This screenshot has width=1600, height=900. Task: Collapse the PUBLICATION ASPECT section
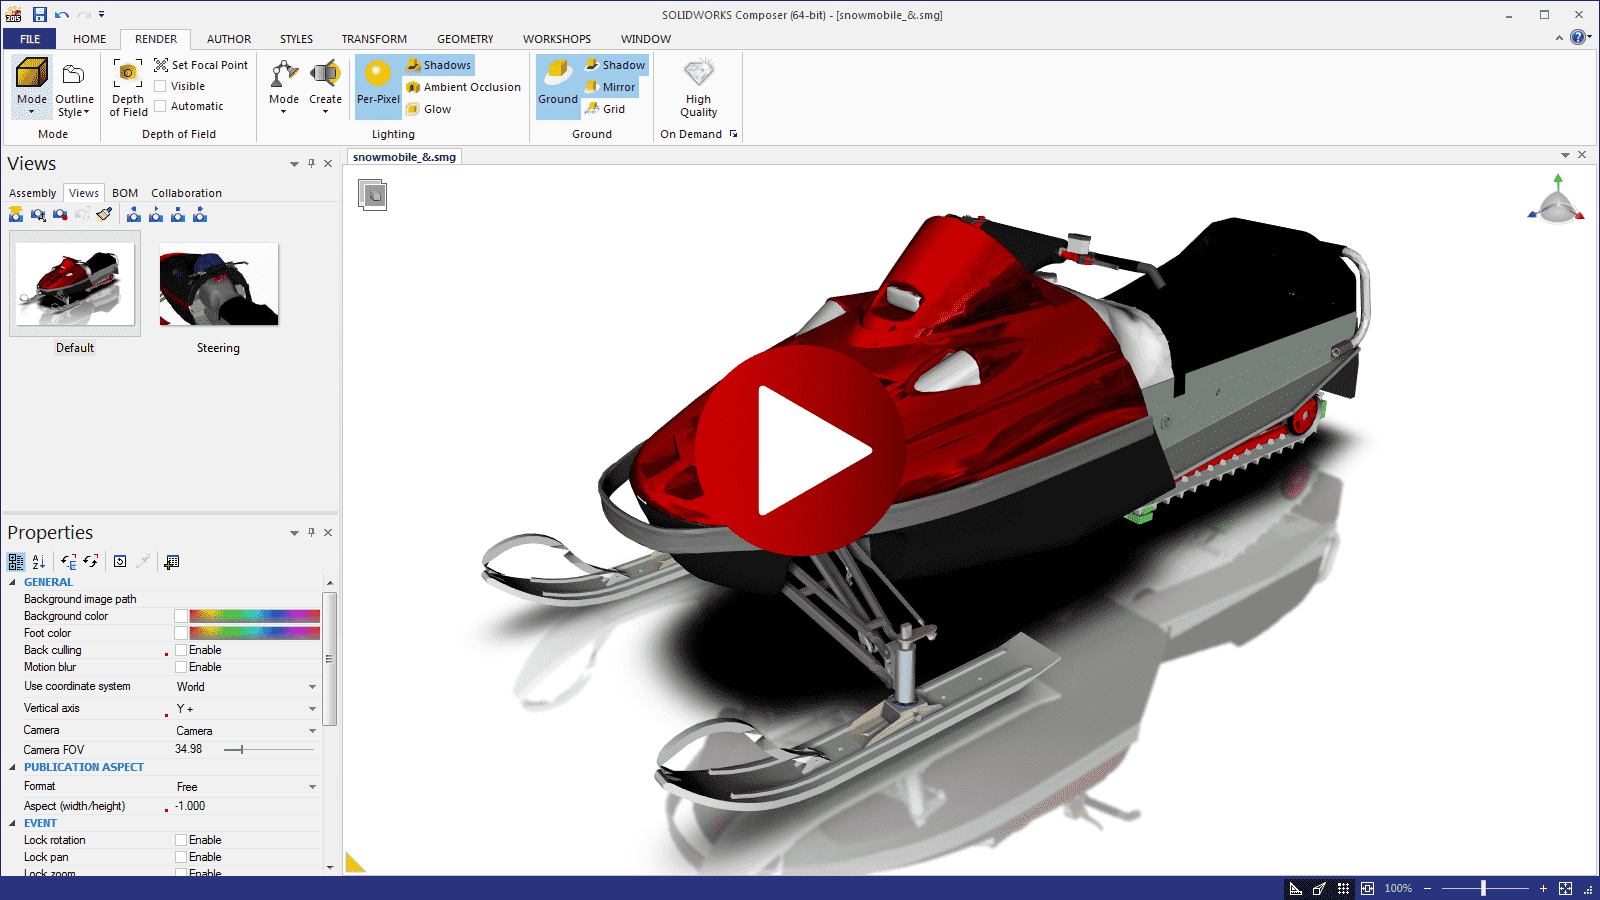tap(13, 767)
